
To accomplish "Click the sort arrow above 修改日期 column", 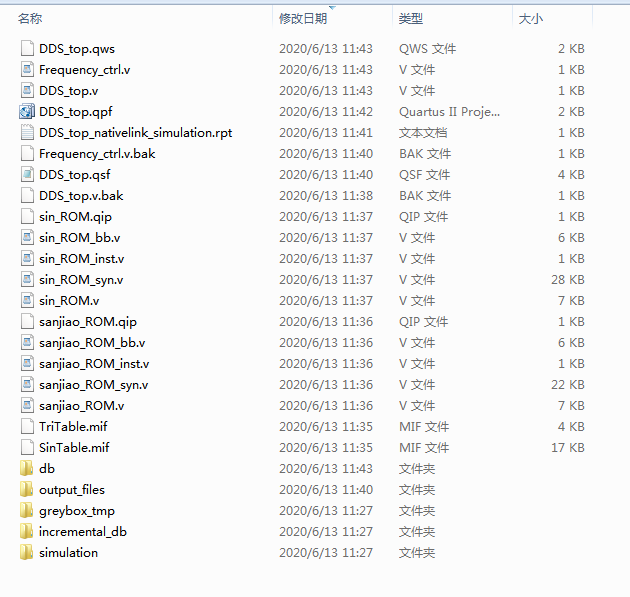I will coord(332,7).
